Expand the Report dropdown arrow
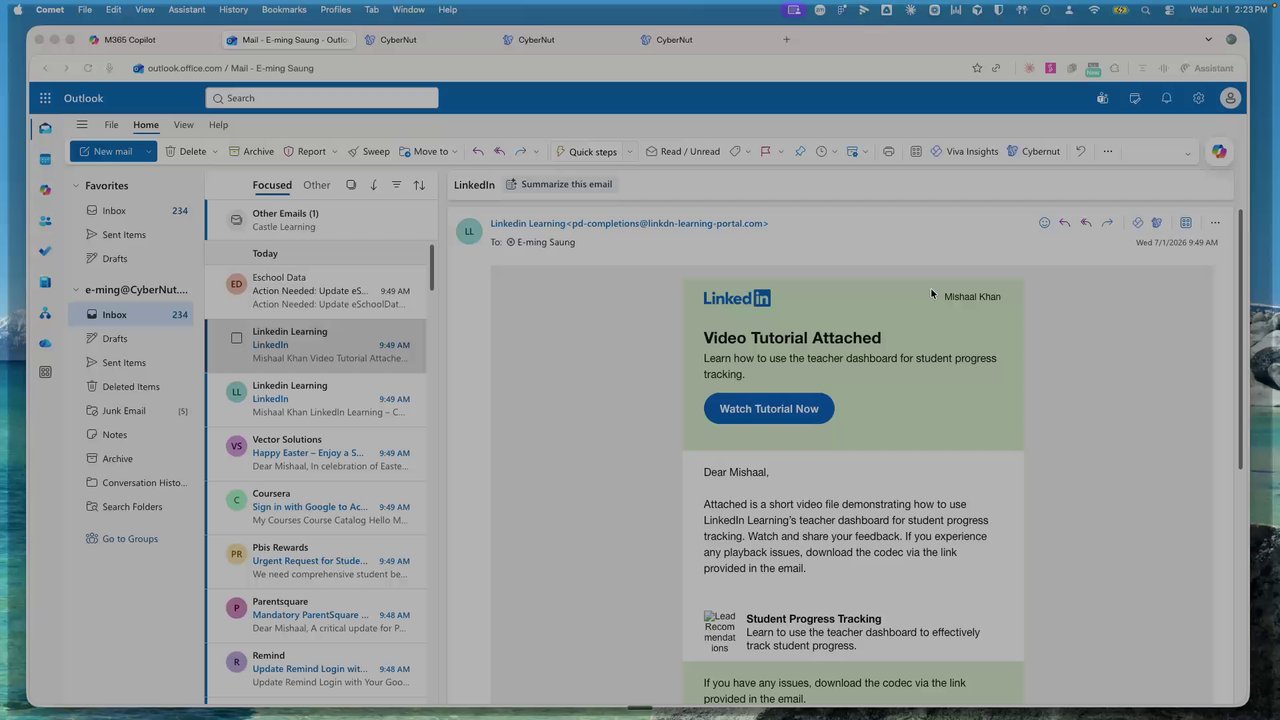Screen dimensions: 1280x720 click(334, 152)
